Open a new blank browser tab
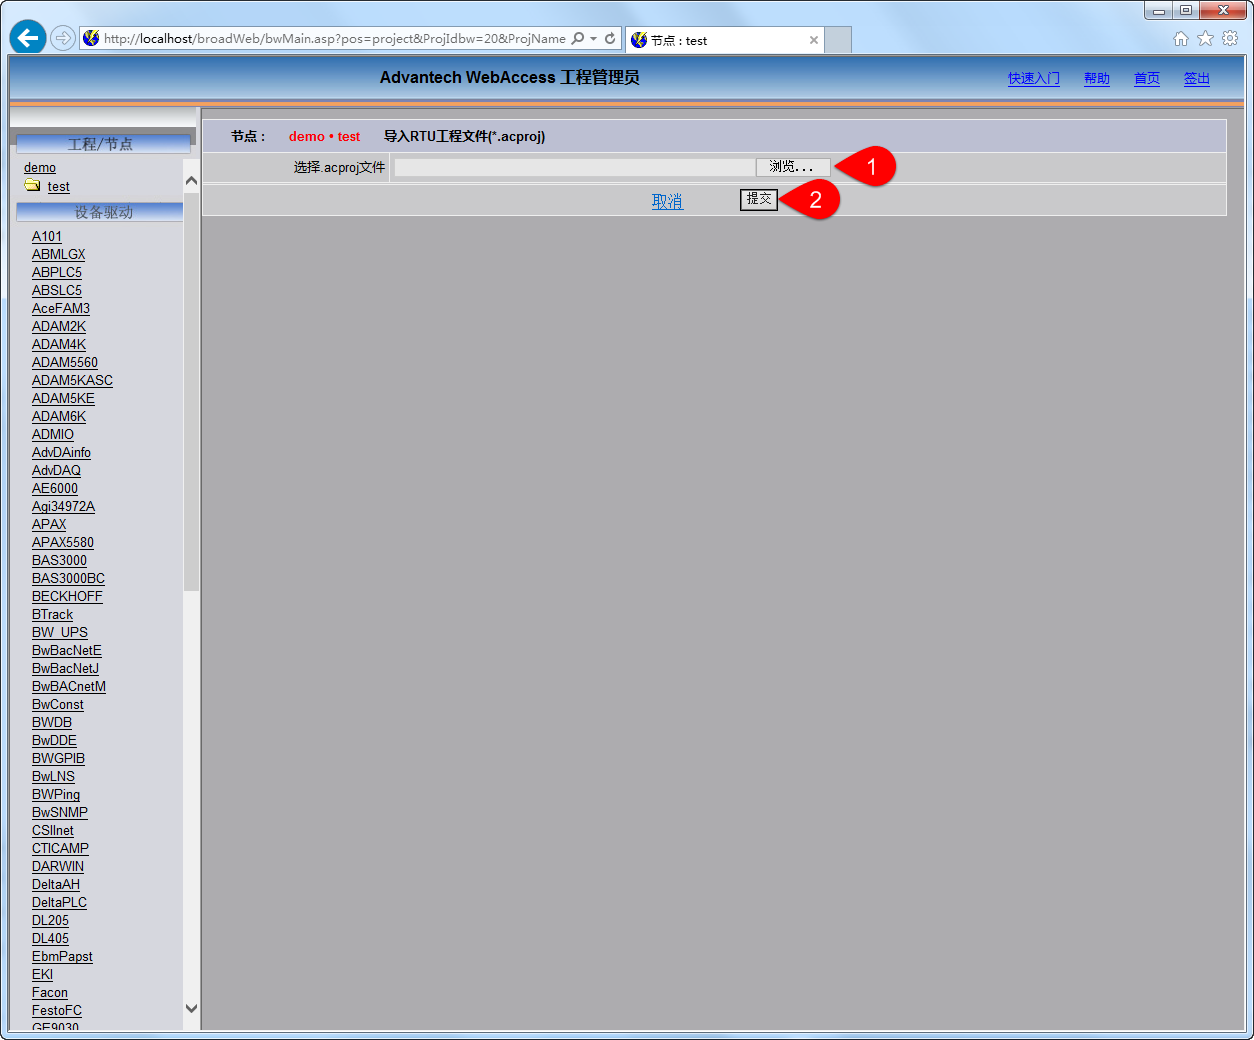 click(x=838, y=40)
